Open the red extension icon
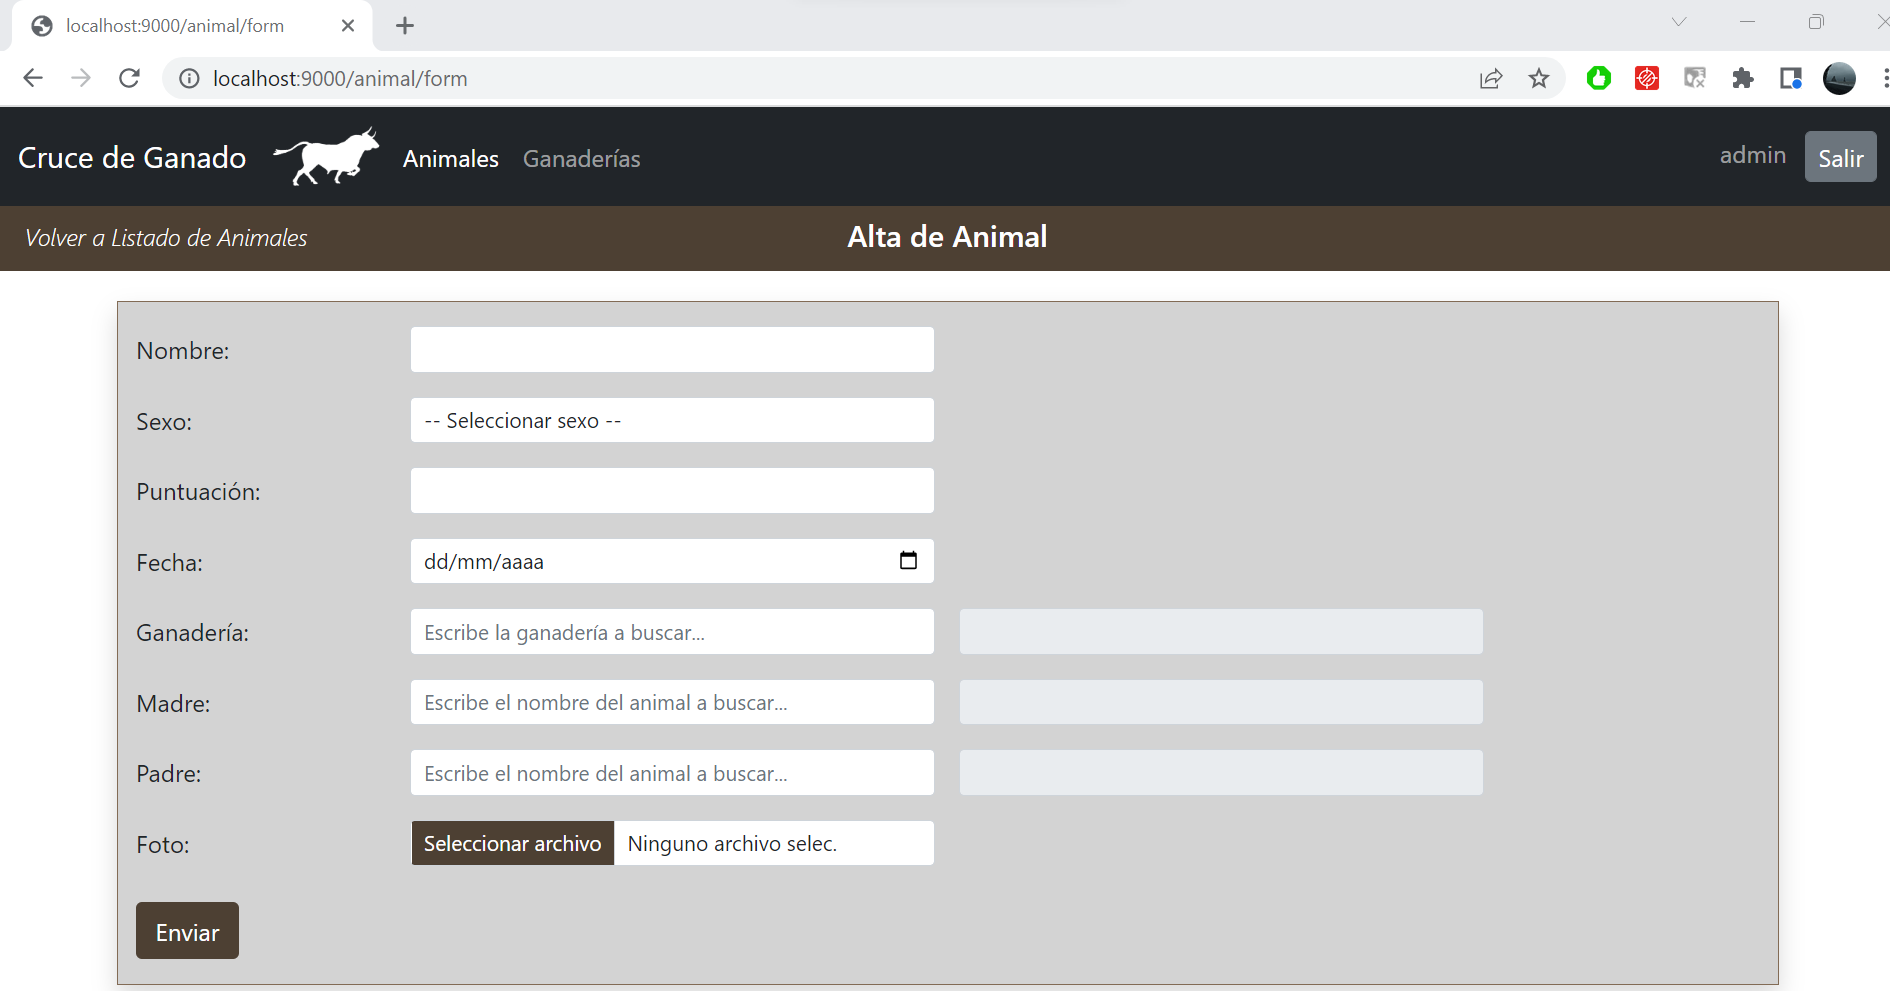The width and height of the screenshot is (1890, 991). (1647, 78)
